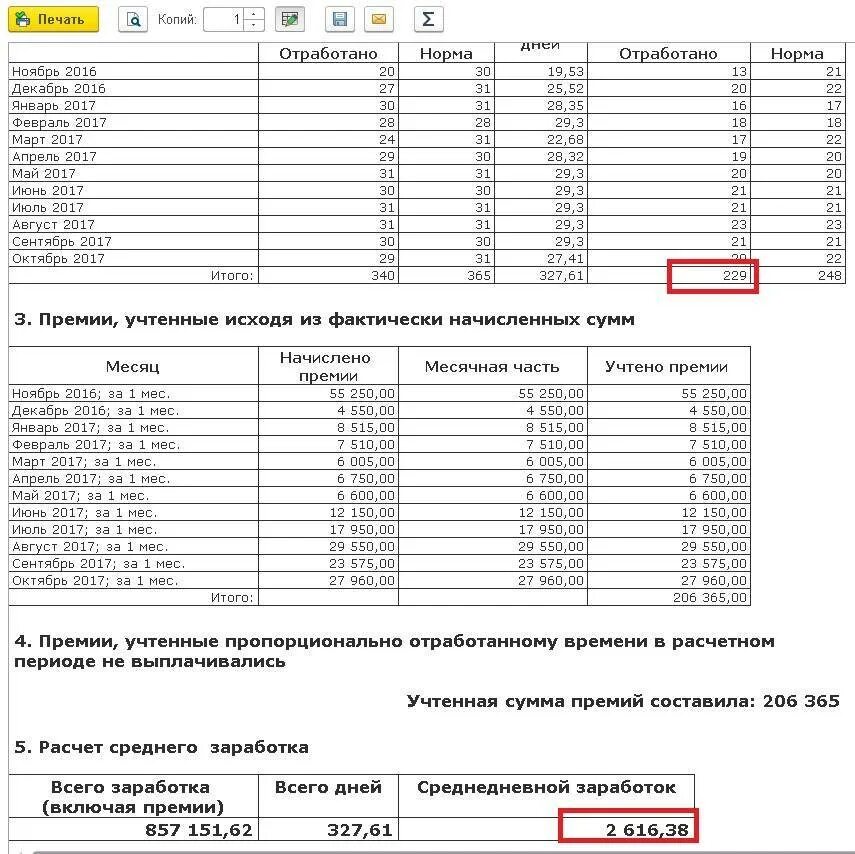Select the Октябрь 2017 row label in the days table
Viewport: 855px width, 854px height.
[58, 258]
